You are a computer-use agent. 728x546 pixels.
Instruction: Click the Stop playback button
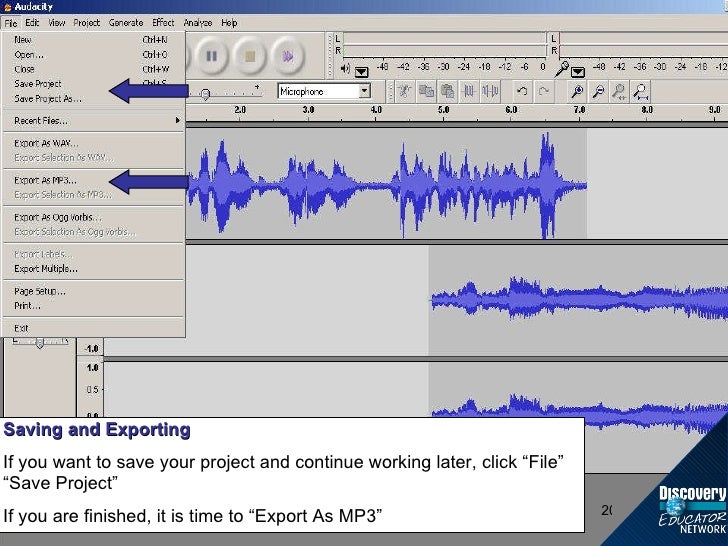click(250, 56)
